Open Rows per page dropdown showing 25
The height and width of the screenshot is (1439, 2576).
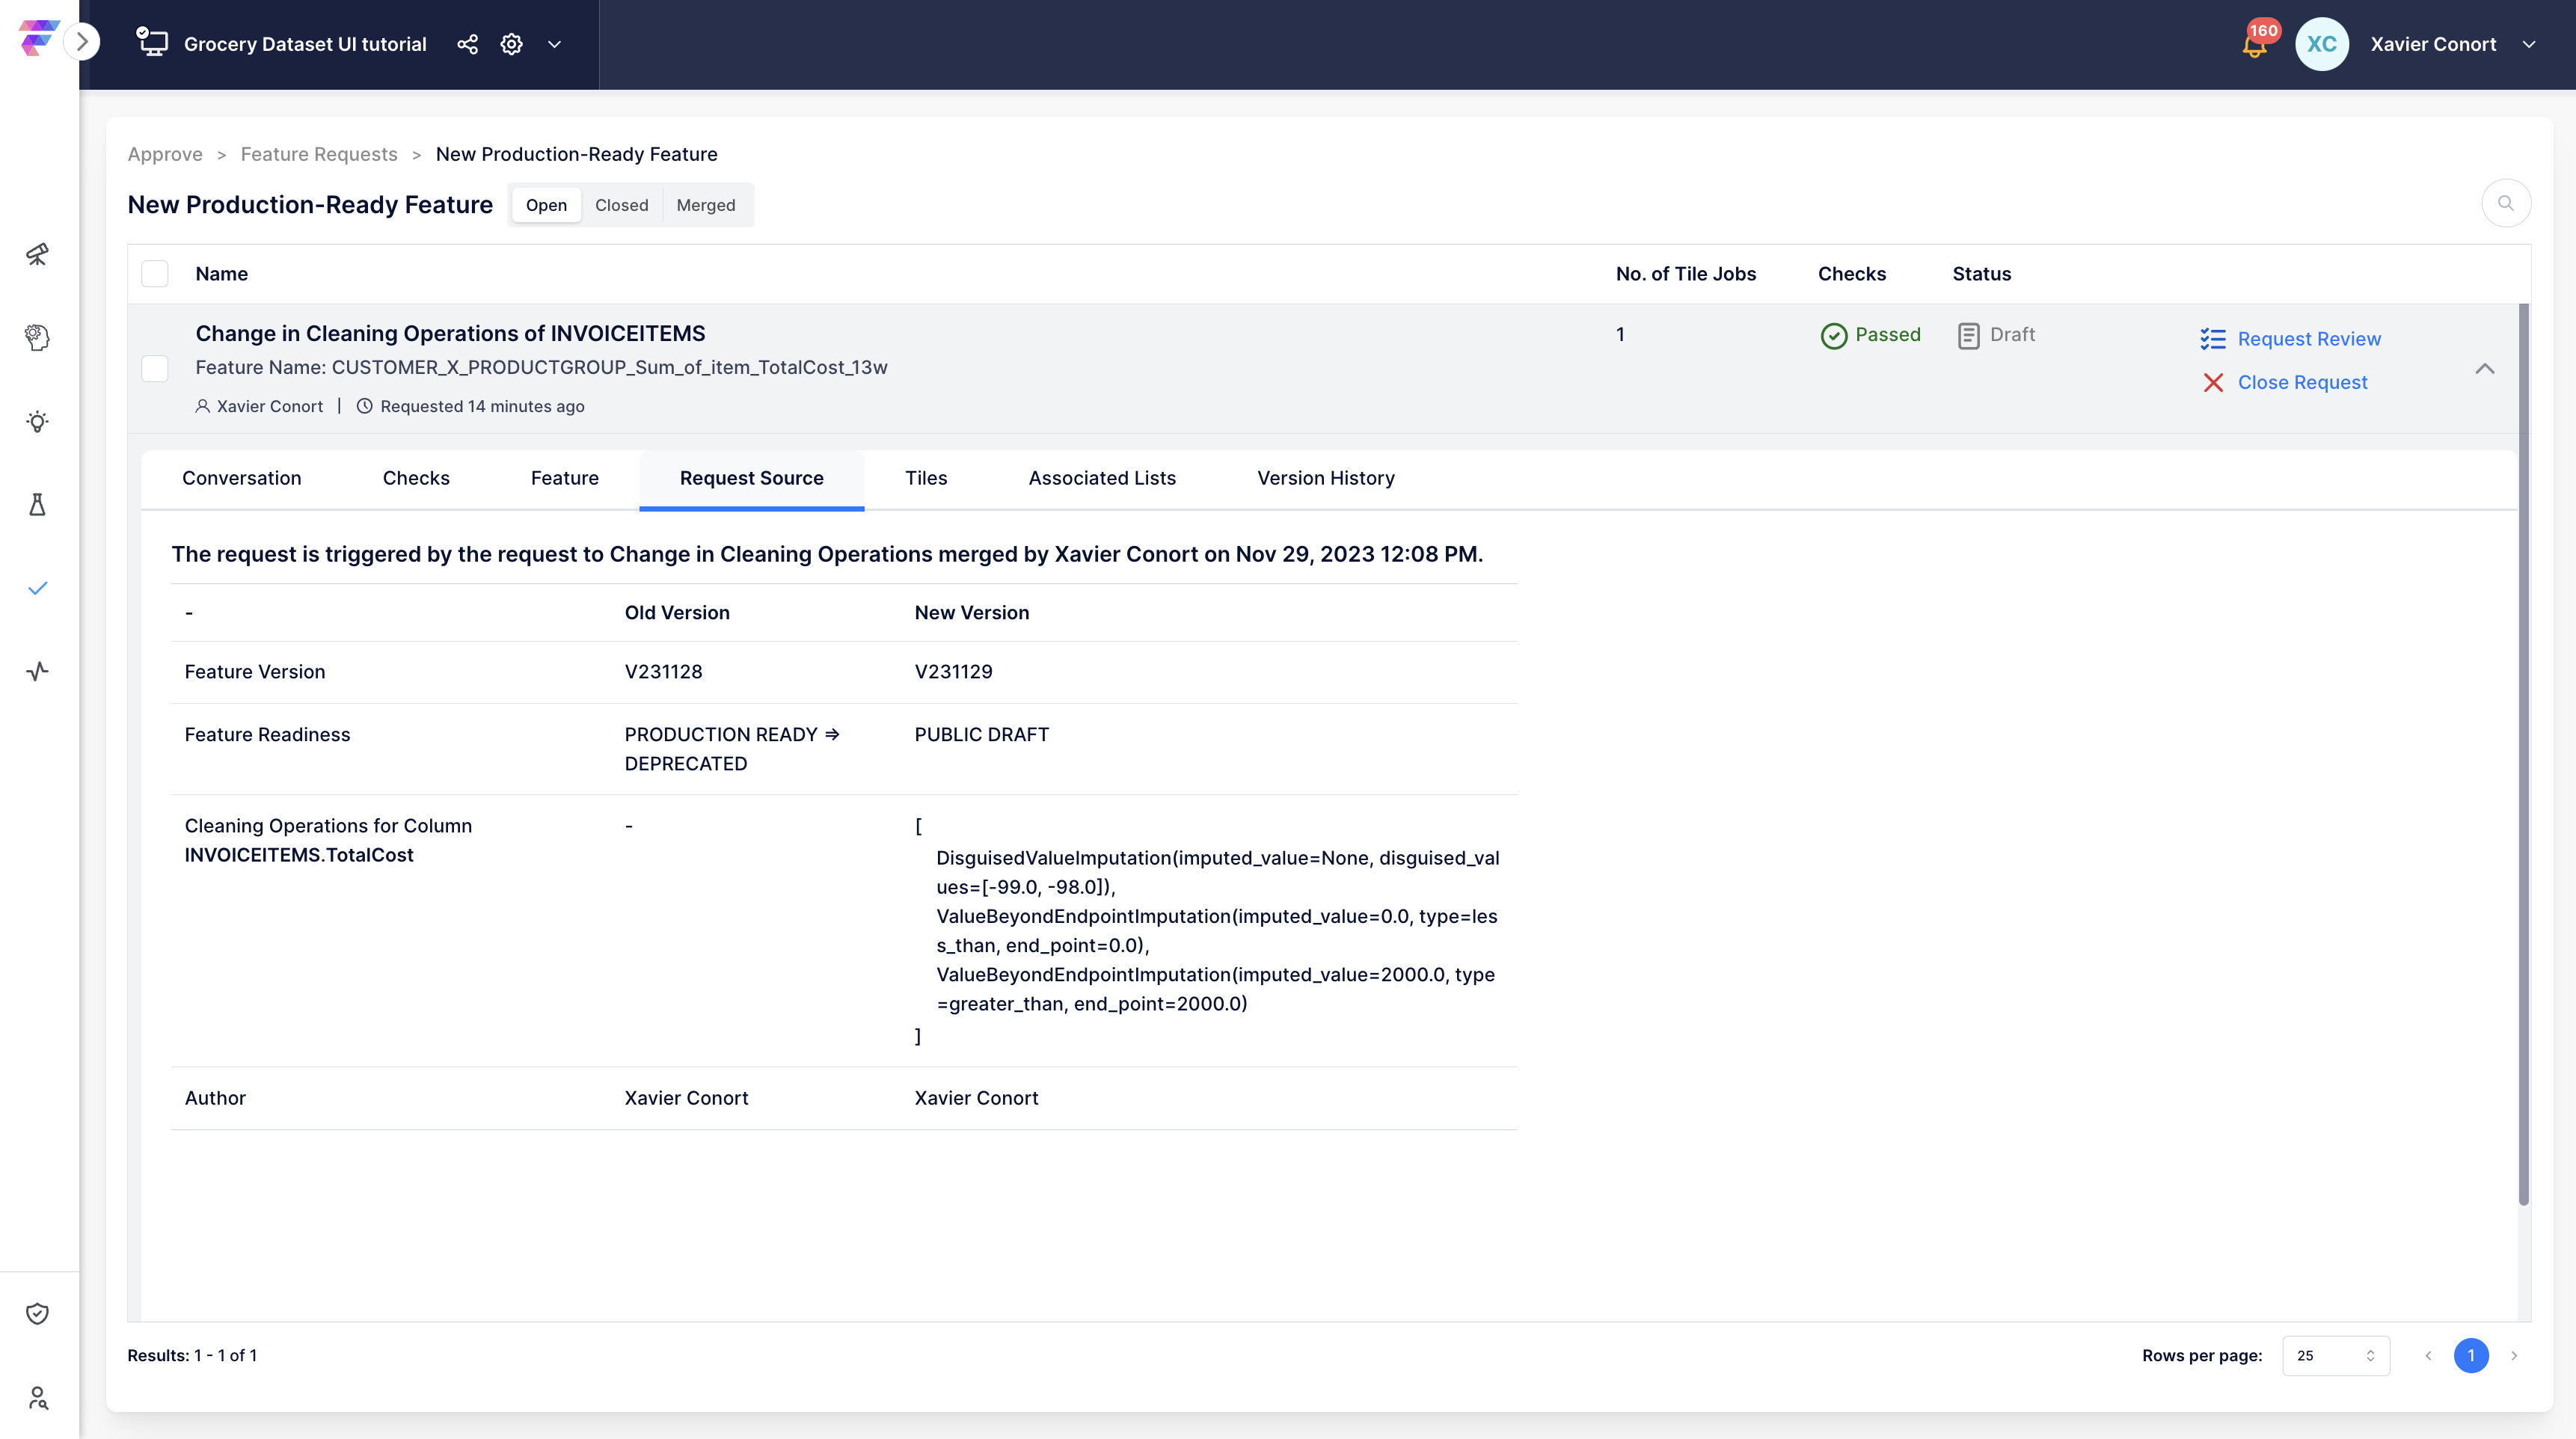point(2335,1355)
